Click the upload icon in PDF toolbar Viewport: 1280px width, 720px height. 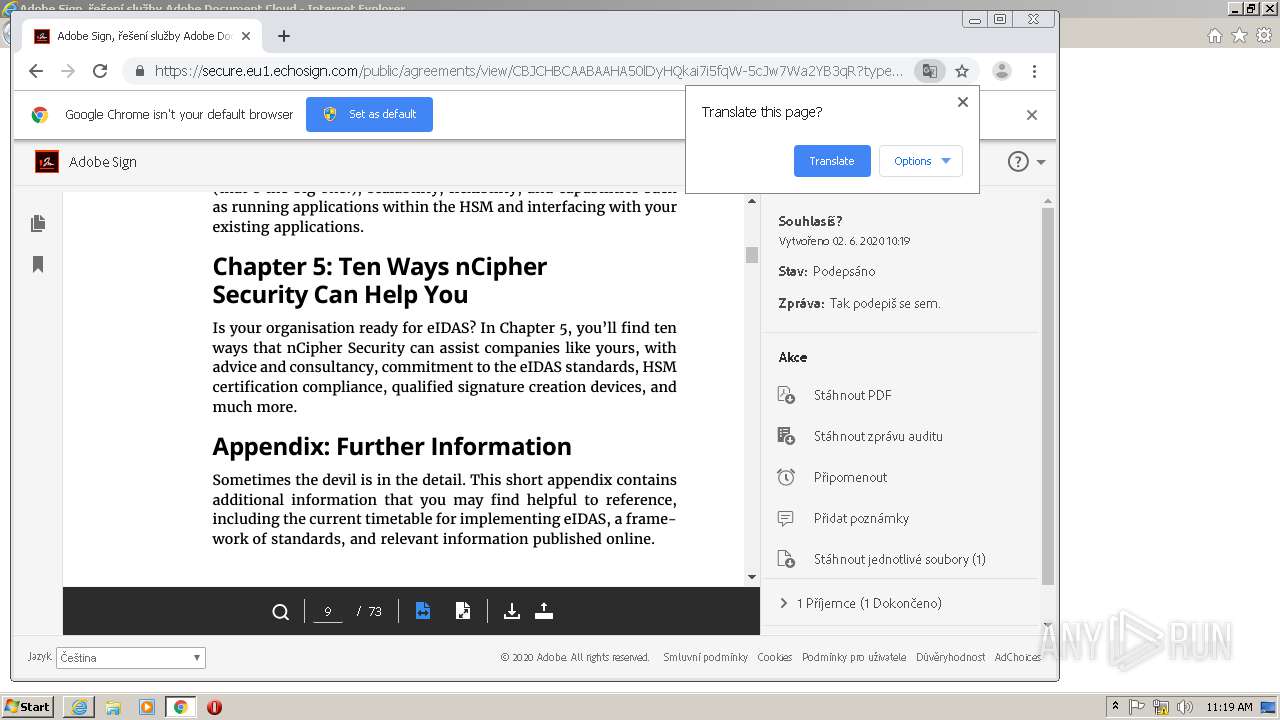544,611
